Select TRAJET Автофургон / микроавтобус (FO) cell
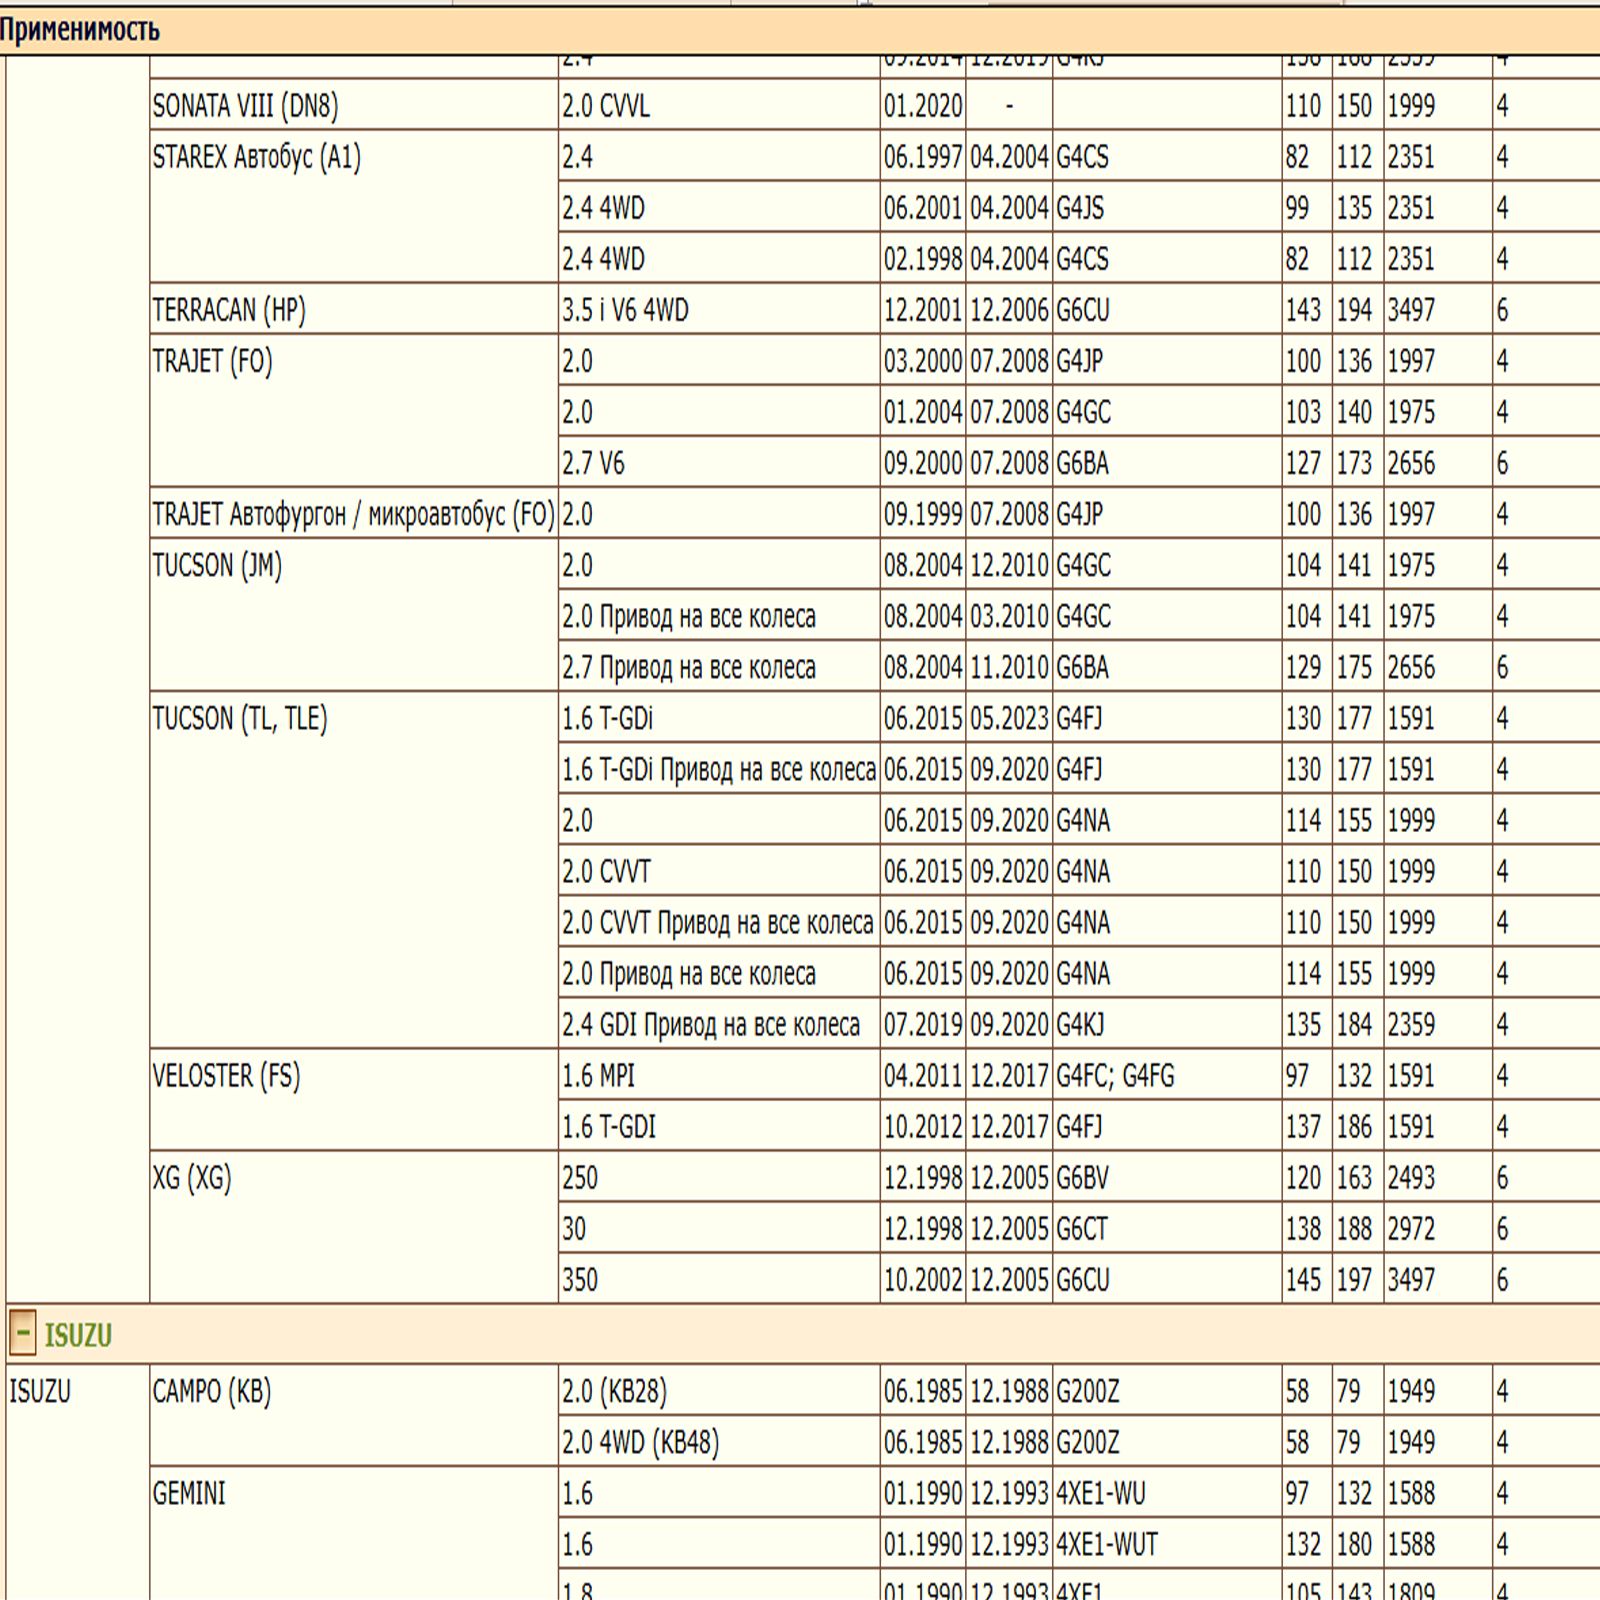1600x1600 pixels. click(353, 514)
